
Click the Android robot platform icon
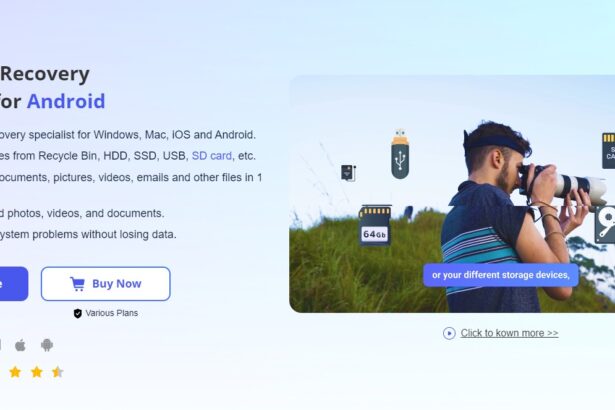click(47, 345)
